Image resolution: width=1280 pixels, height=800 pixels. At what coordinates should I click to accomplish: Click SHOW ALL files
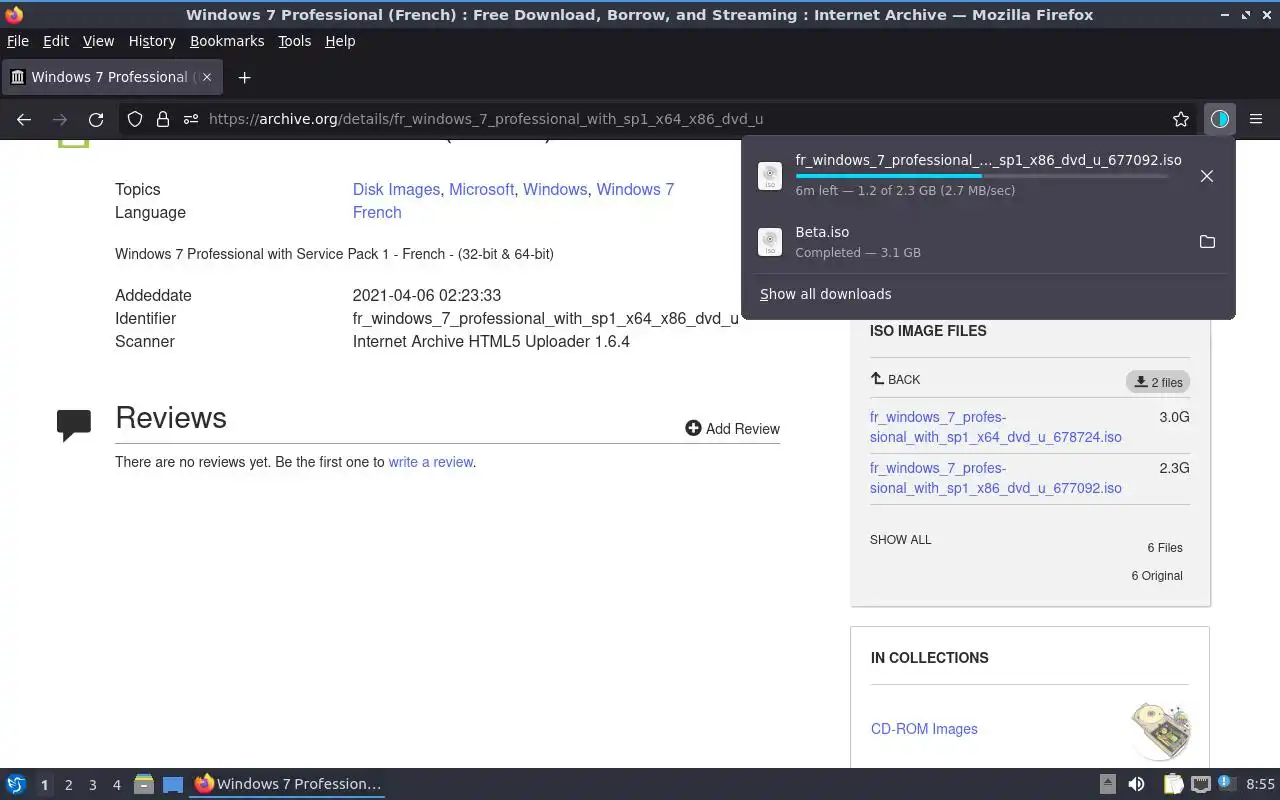(x=900, y=540)
